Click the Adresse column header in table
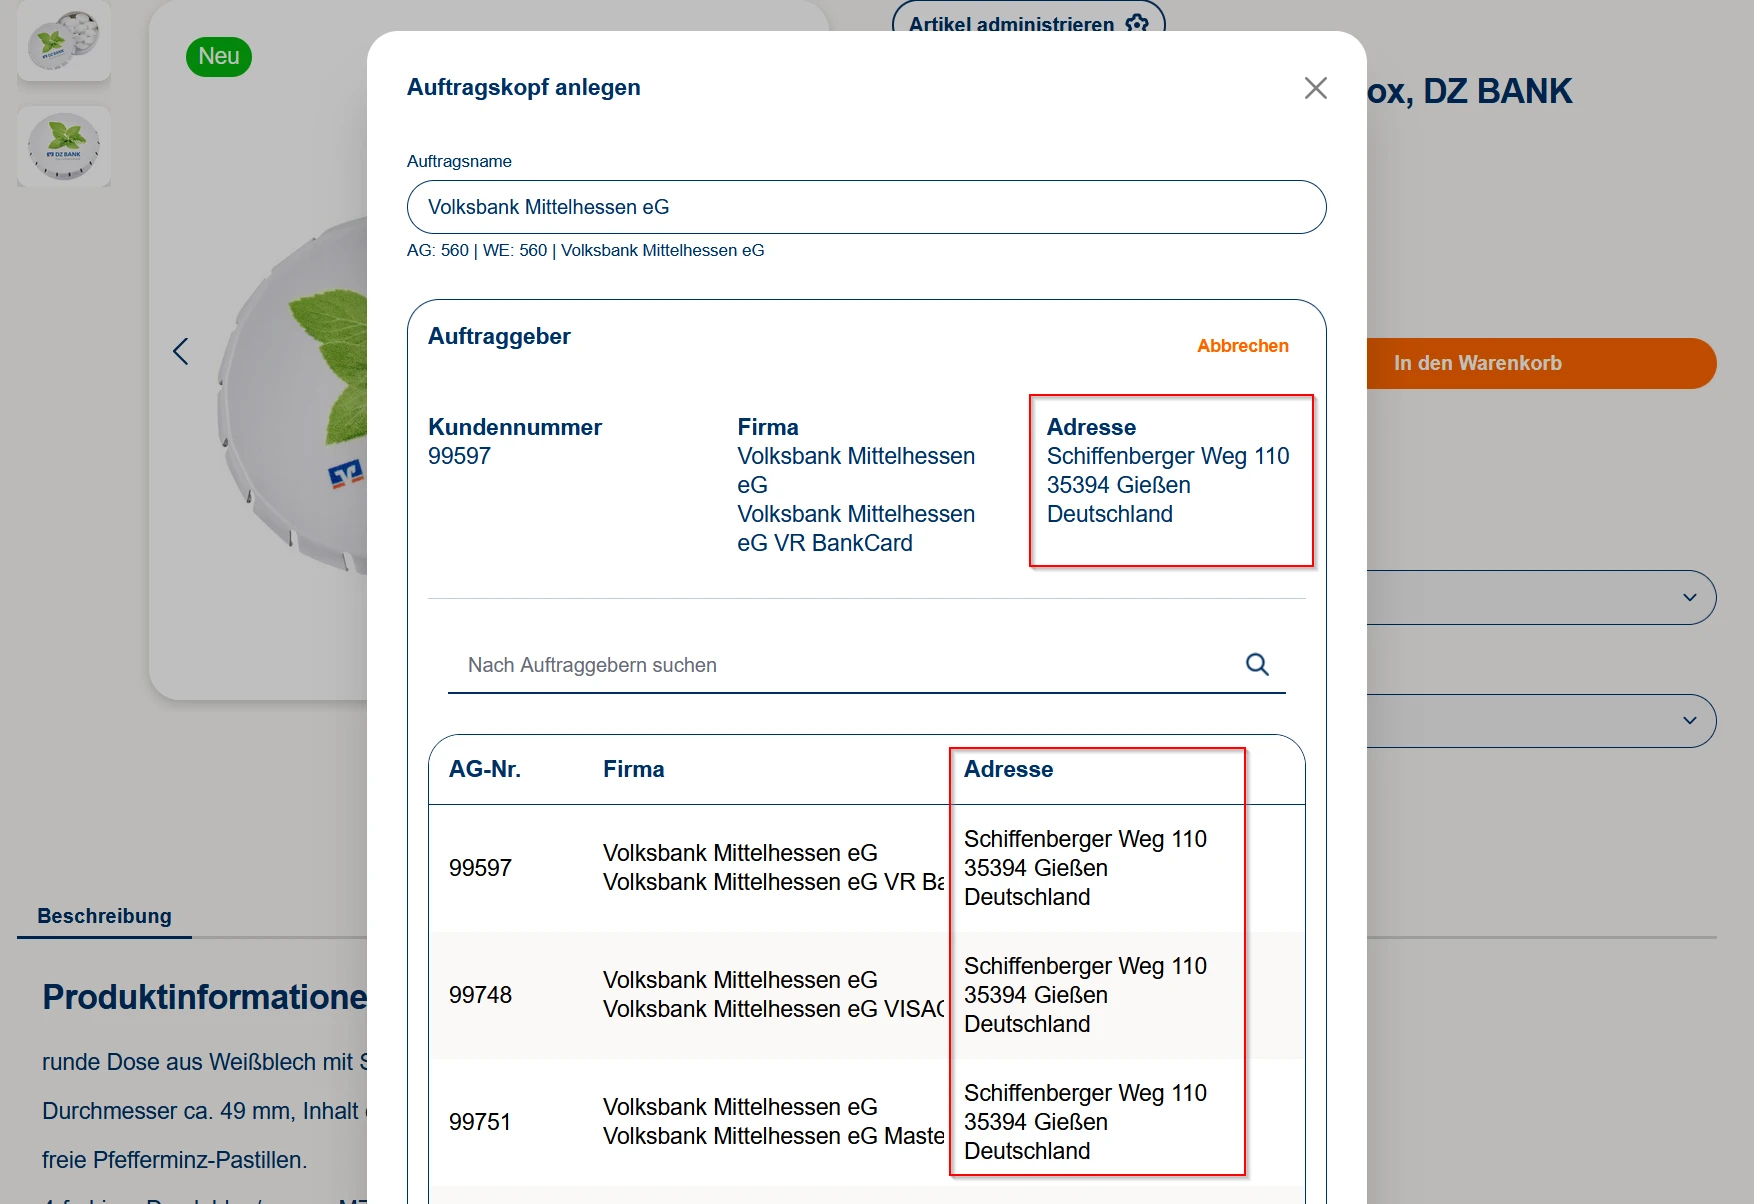The image size is (1754, 1204). (x=1008, y=769)
